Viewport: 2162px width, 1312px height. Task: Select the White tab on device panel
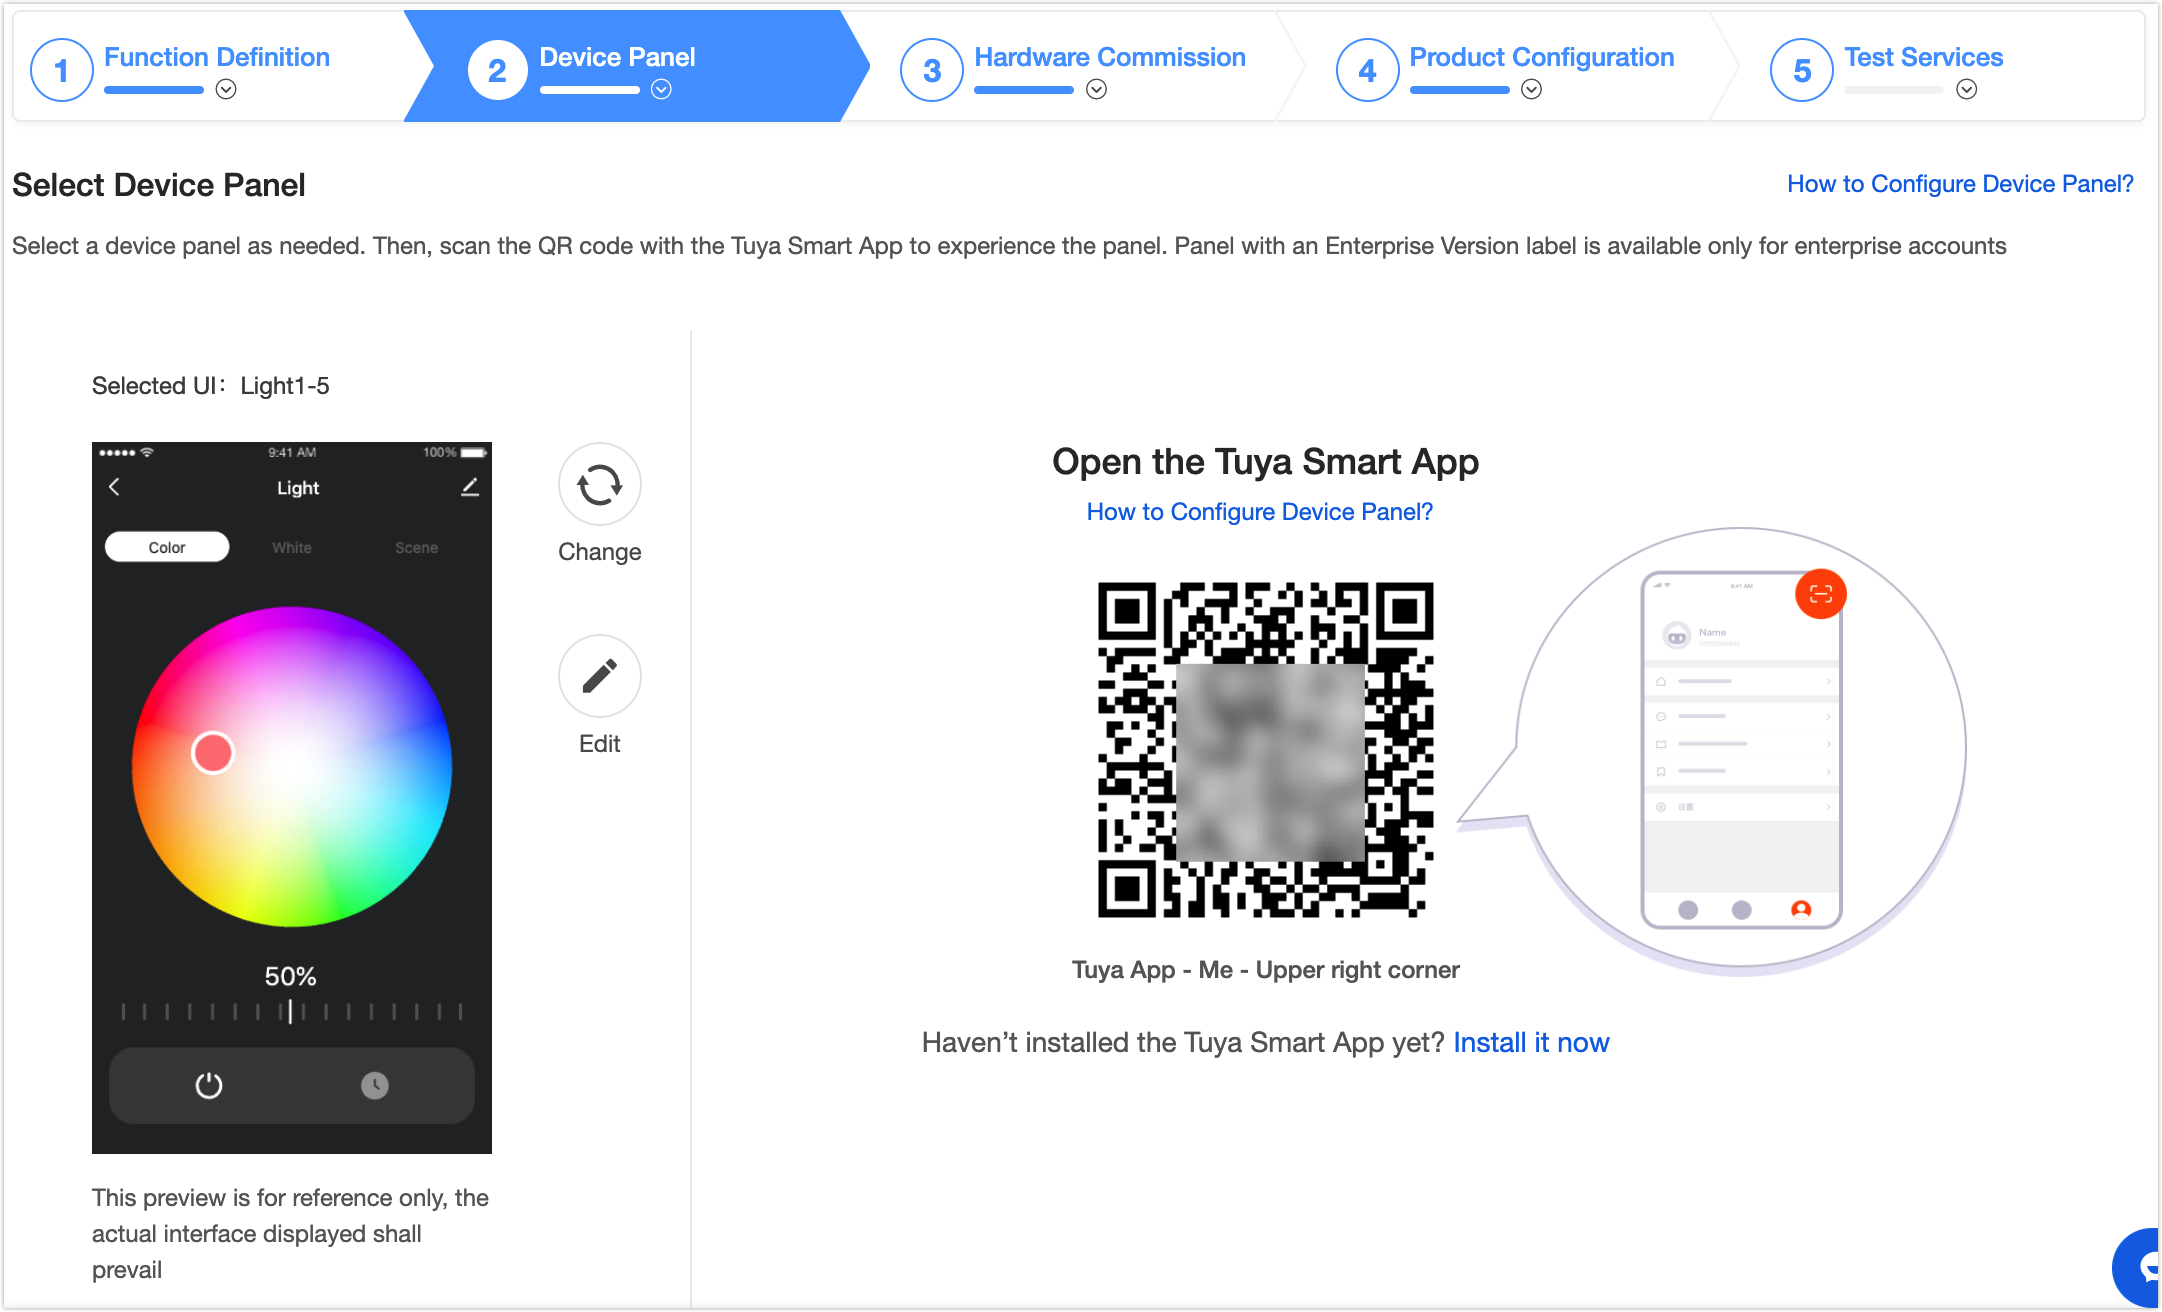292,548
